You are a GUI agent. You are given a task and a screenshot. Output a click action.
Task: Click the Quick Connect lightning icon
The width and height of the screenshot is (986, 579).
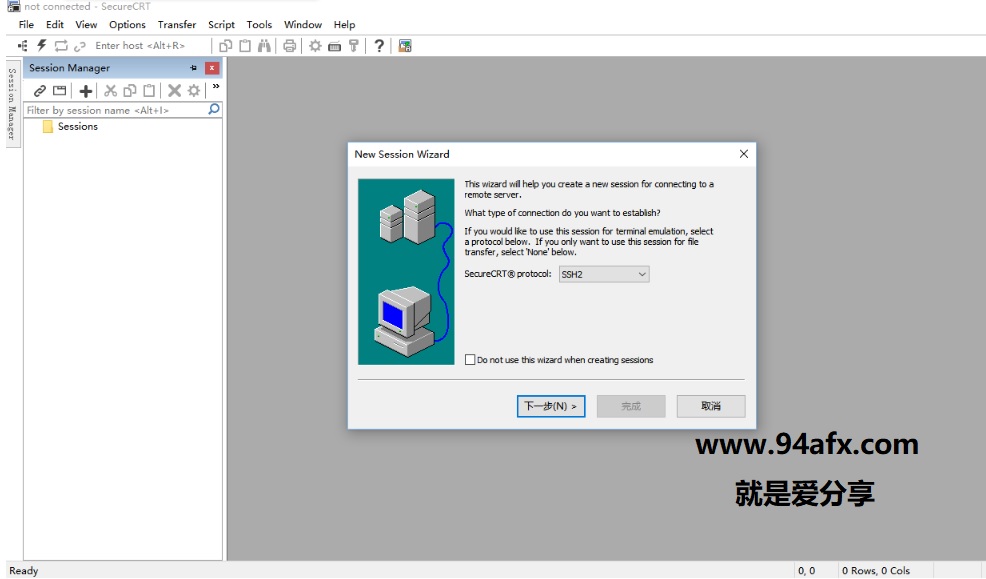point(42,45)
